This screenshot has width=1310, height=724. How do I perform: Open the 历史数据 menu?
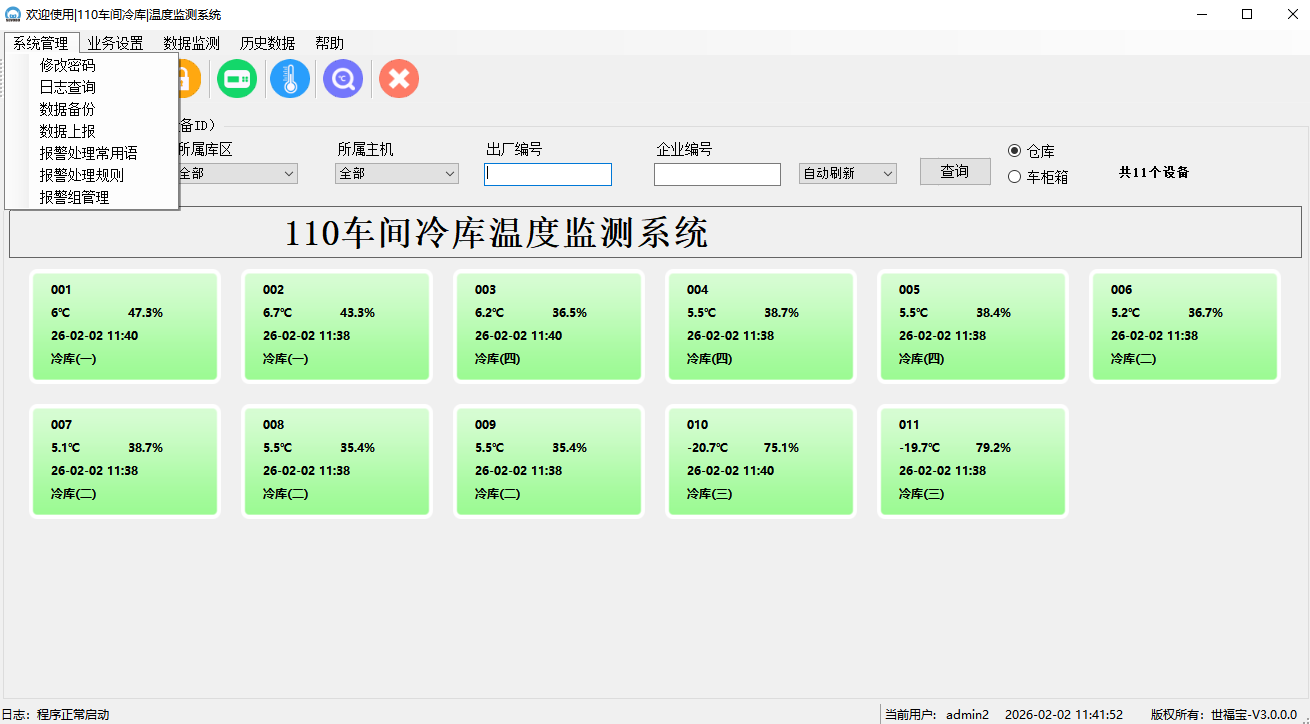[267, 43]
